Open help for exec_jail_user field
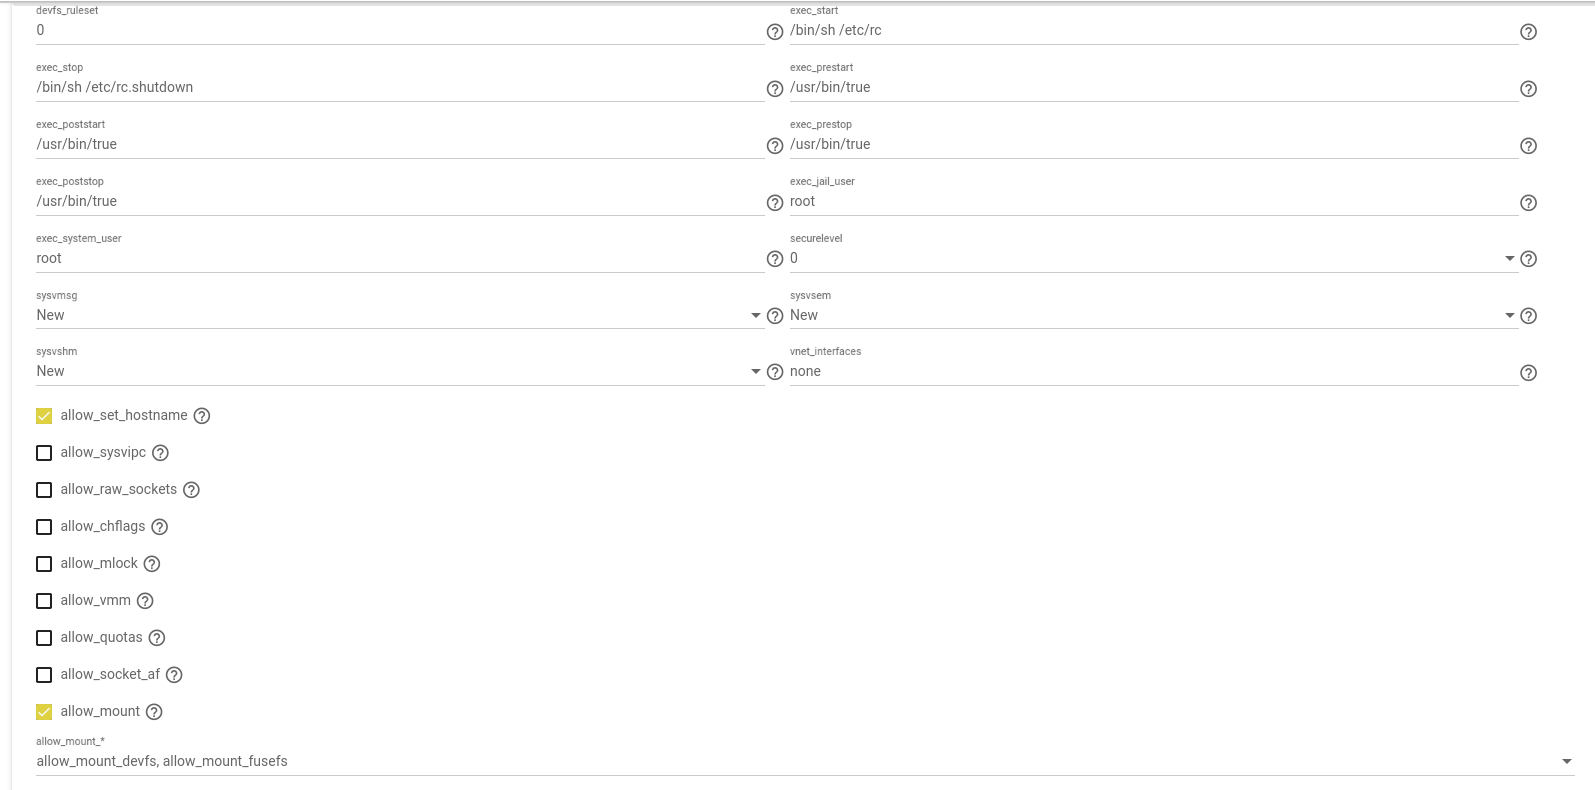 (1528, 203)
